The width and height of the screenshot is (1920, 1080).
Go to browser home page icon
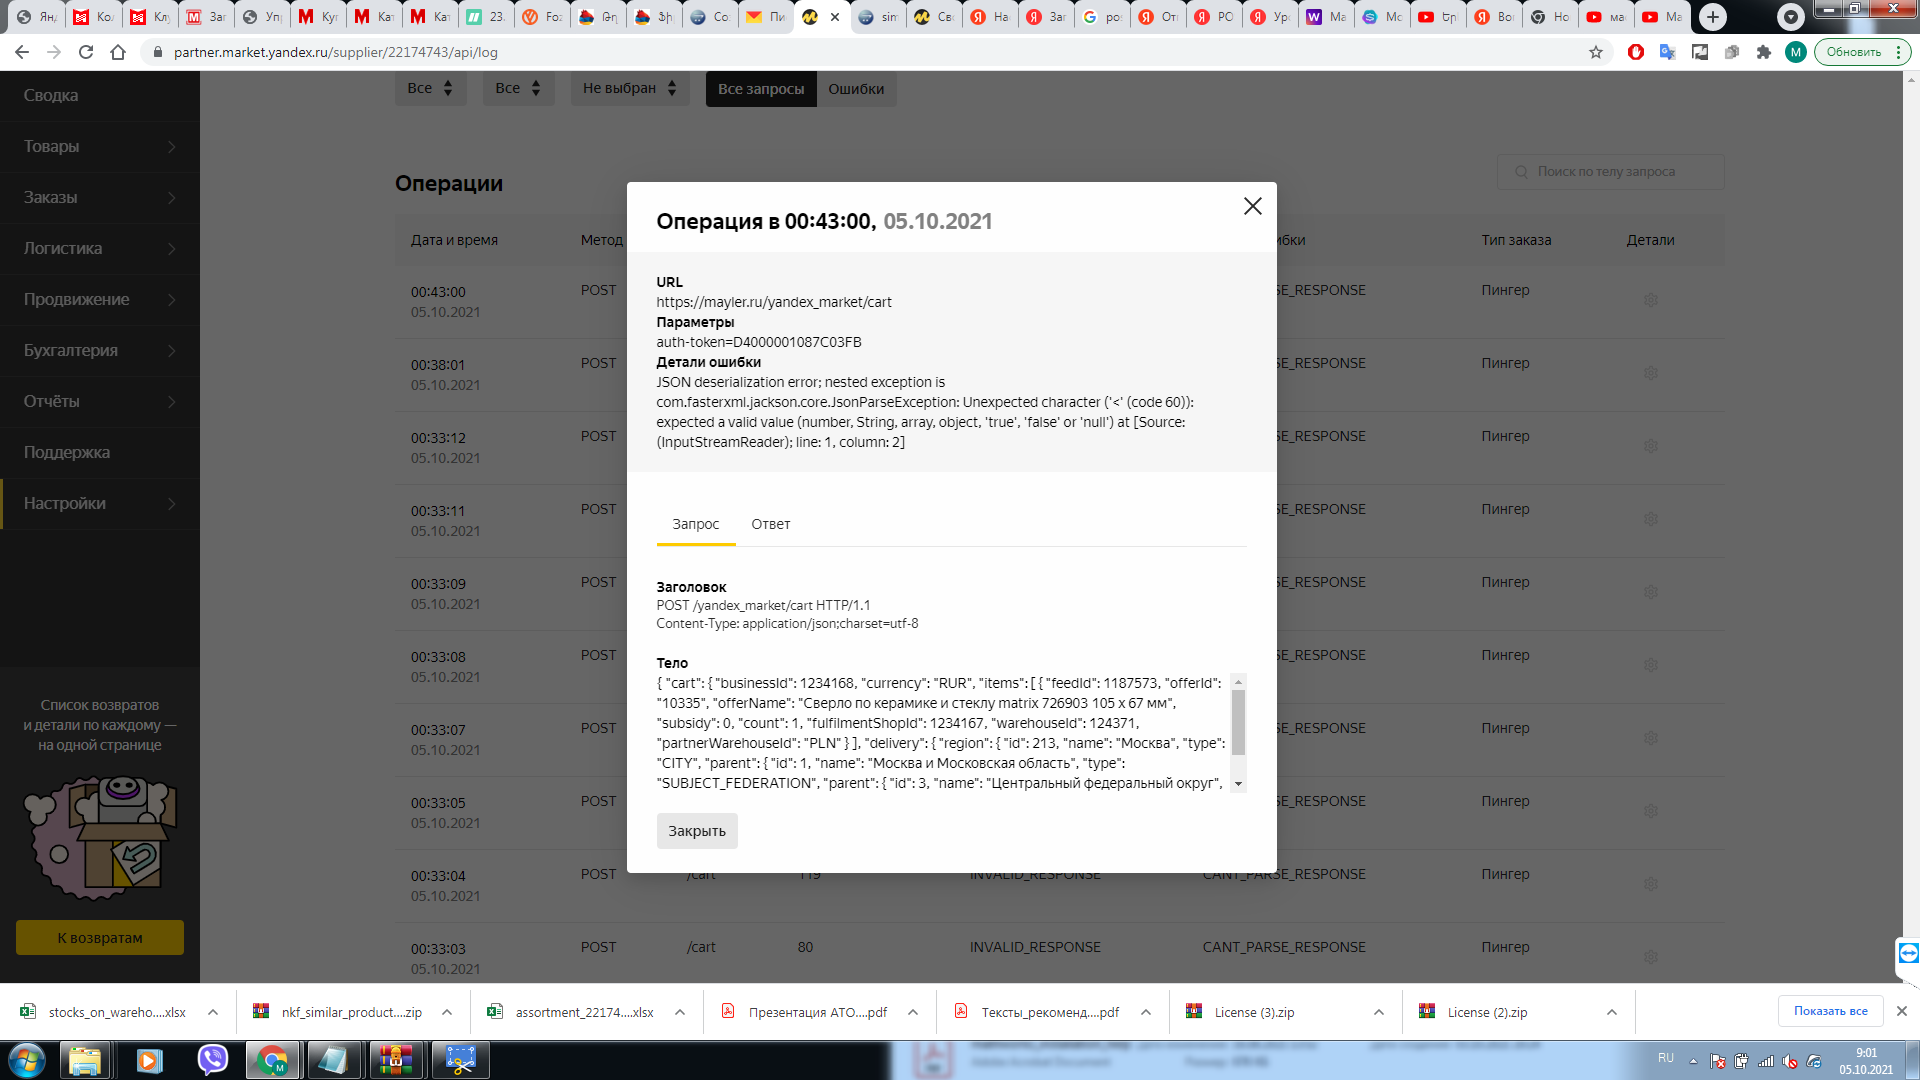coord(118,52)
